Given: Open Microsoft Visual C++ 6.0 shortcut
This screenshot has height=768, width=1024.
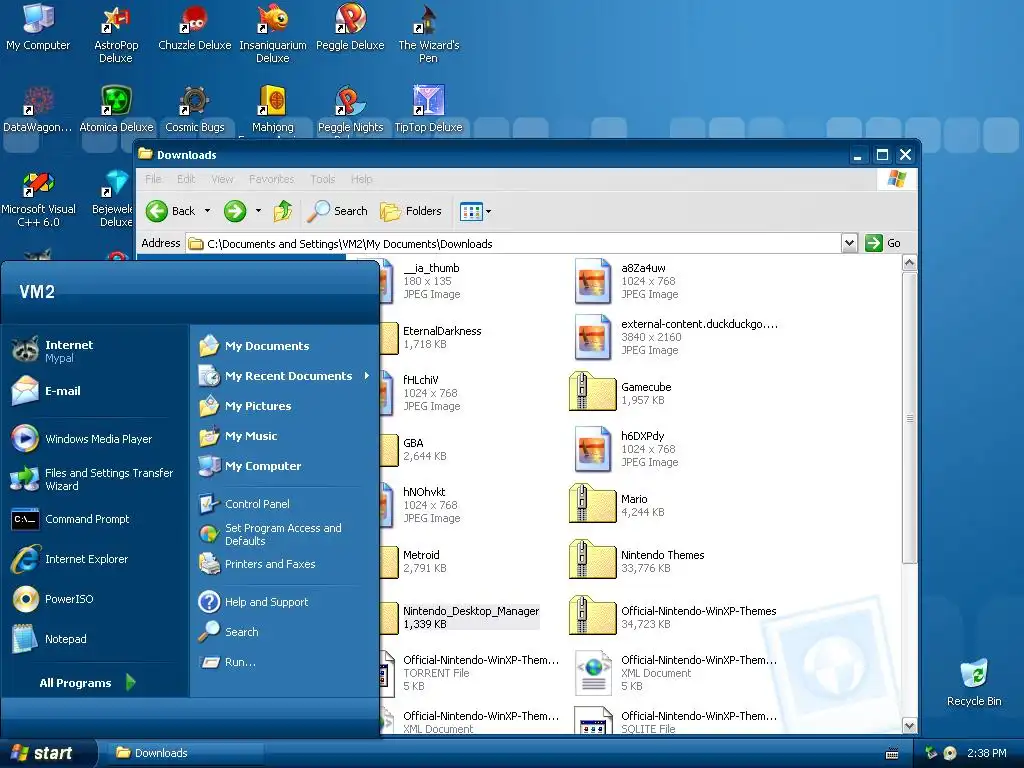Looking at the screenshot, I should [38, 199].
